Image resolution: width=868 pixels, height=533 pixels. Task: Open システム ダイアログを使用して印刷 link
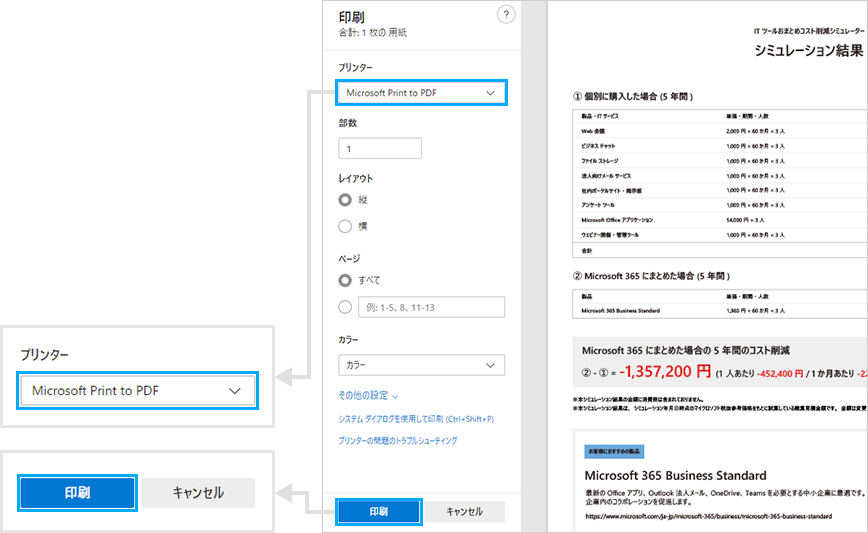(416, 419)
